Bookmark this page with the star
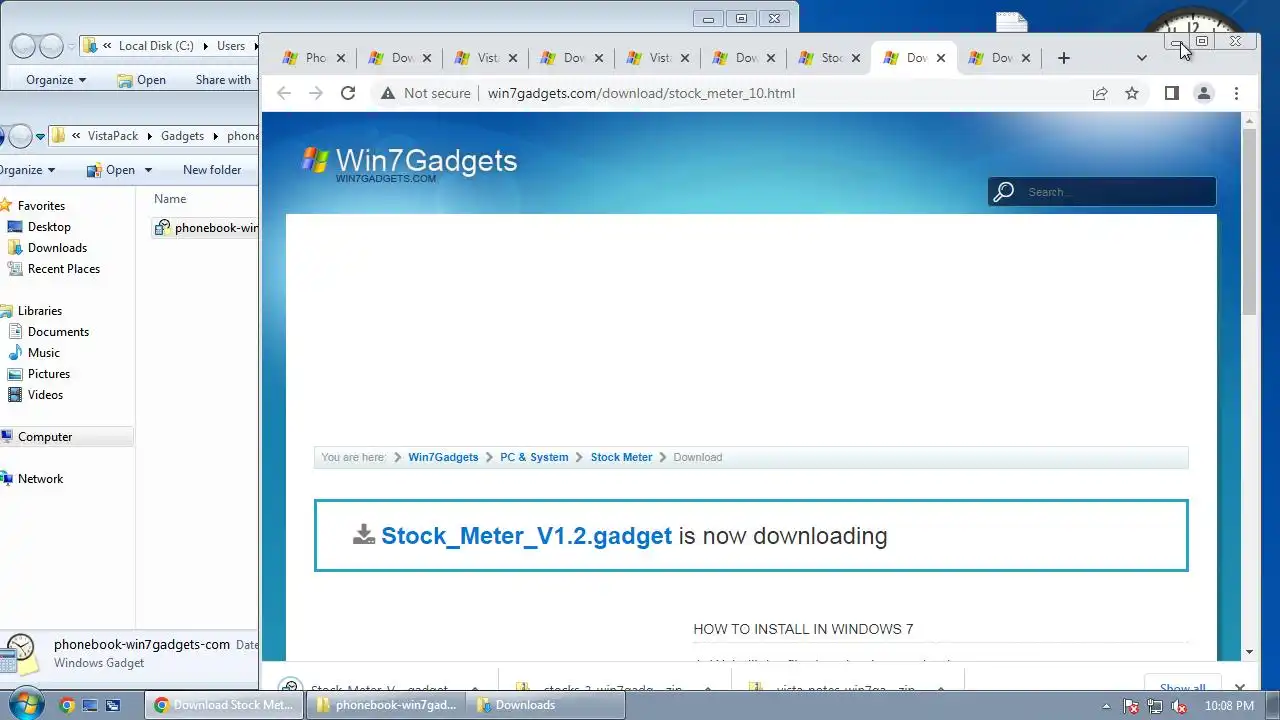Screen dimensions: 1280x720 [x=1132, y=93]
